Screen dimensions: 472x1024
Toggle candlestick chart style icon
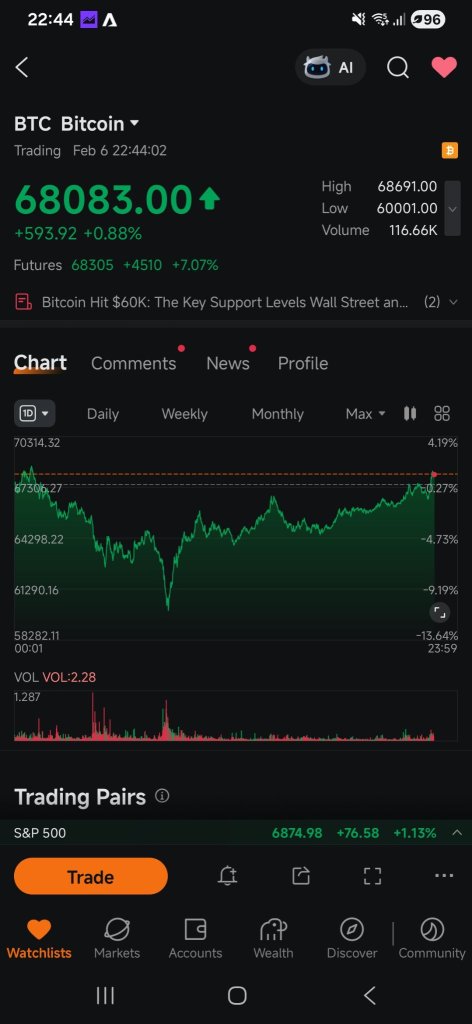410,413
